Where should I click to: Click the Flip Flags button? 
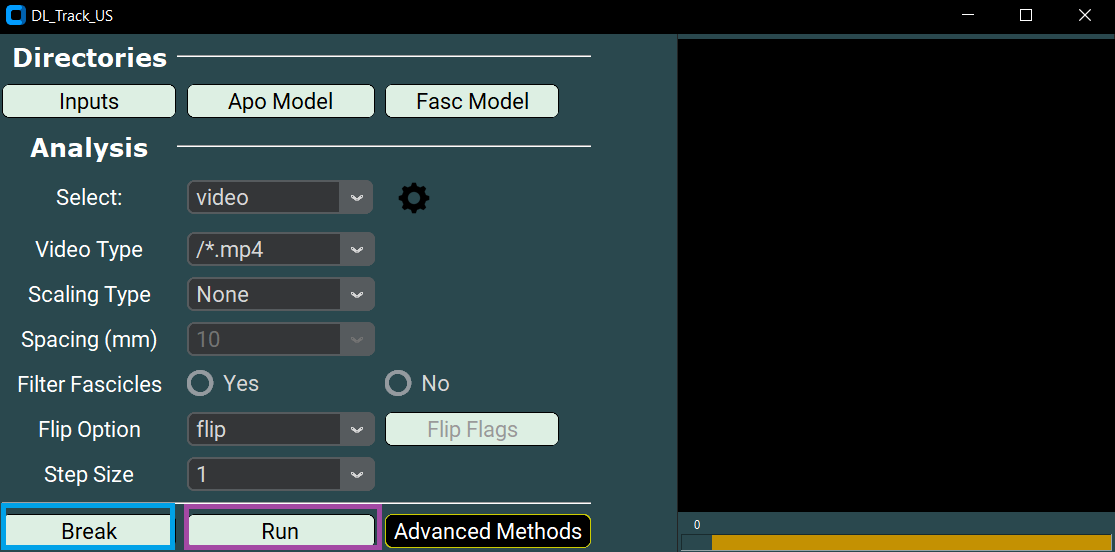[x=472, y=429]
